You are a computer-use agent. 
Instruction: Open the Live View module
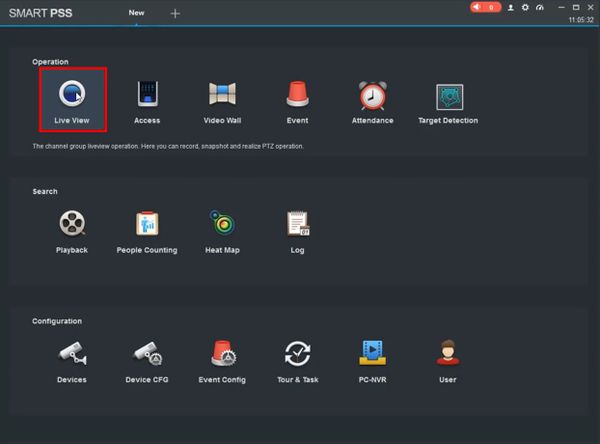72,98
